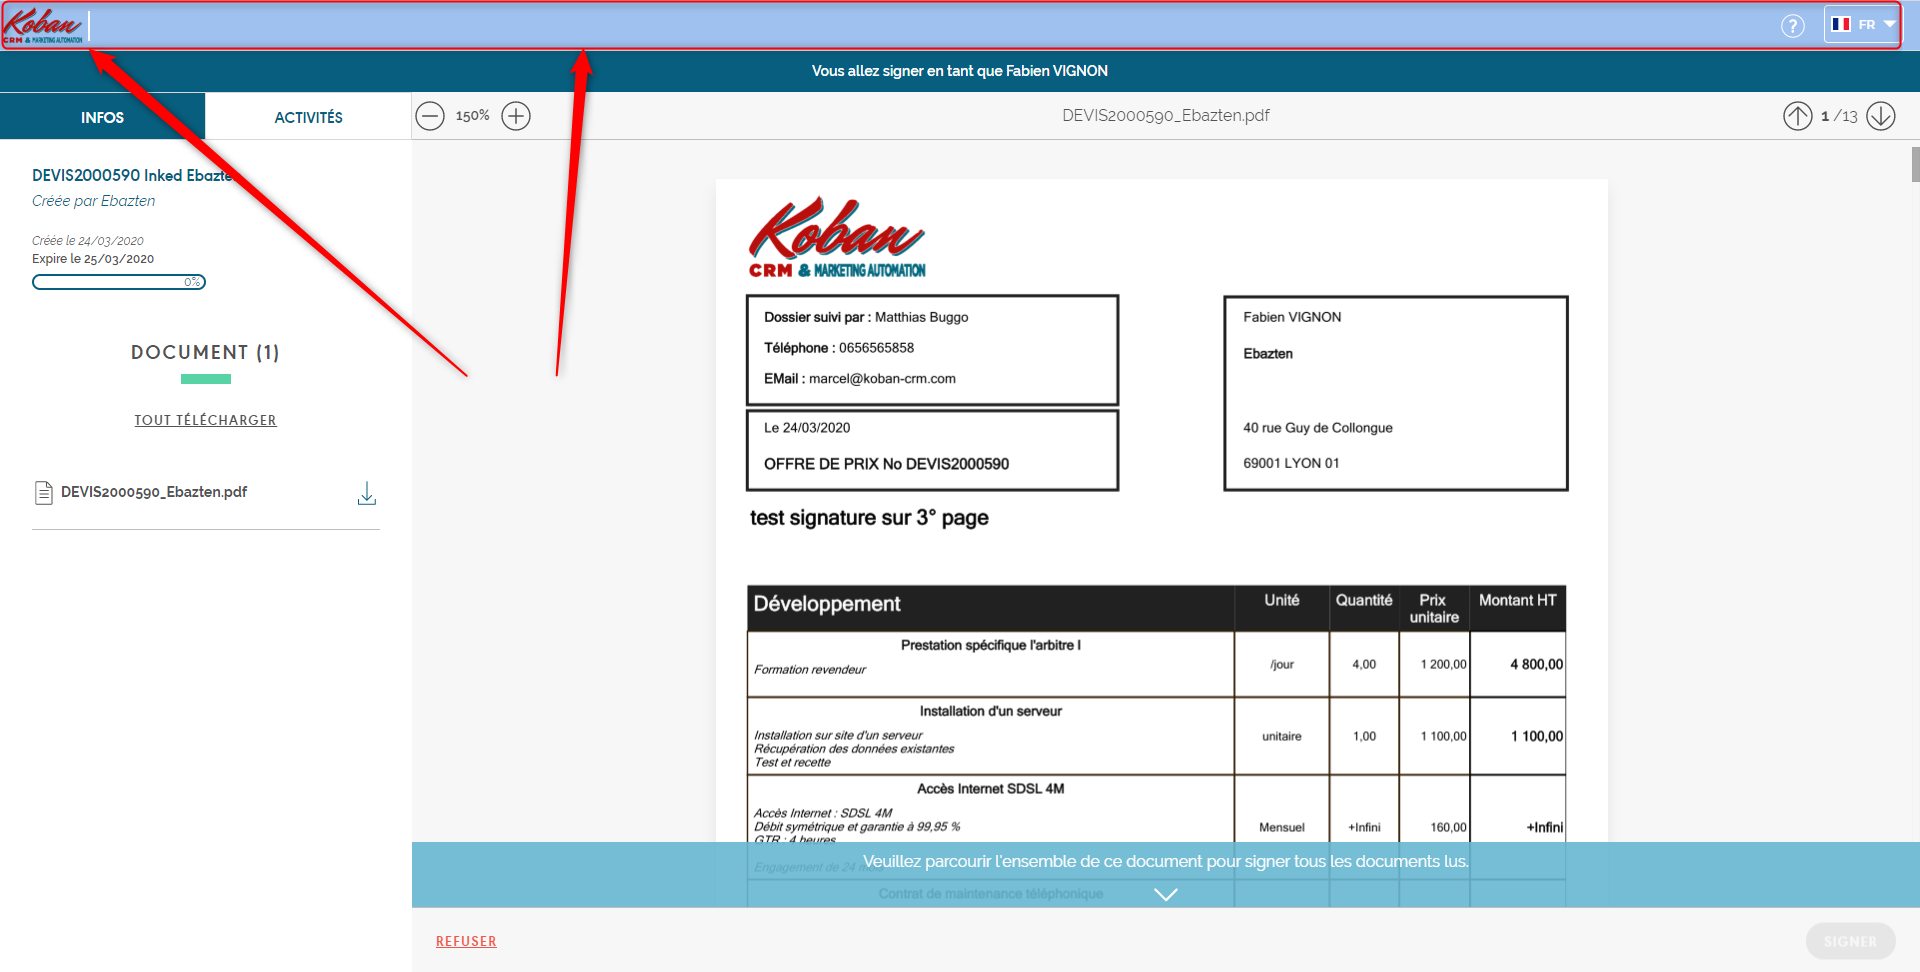This screenshot has height=972, width=1920.
Task: Click 'Créée par Ebazten' text
Action: [94, 201]
